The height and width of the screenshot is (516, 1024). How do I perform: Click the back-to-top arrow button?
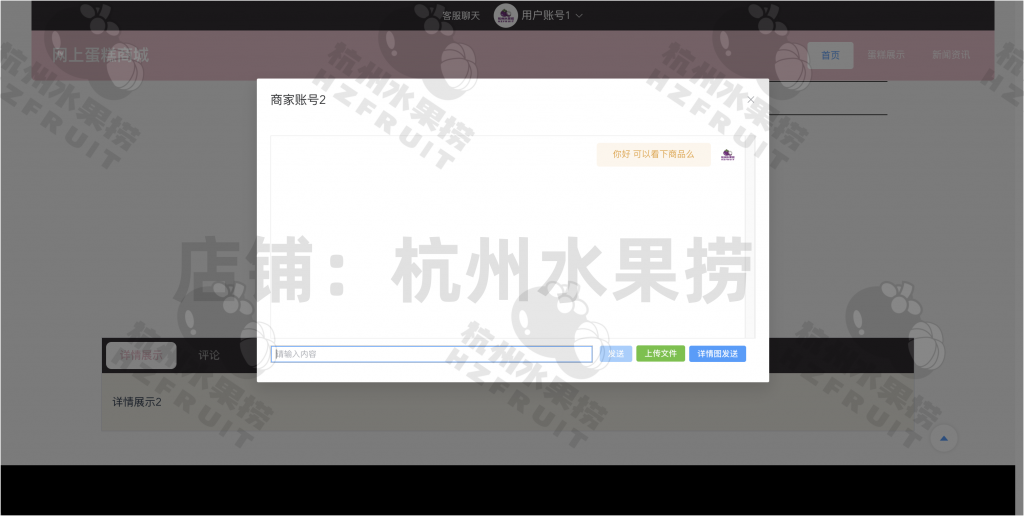click(943, 438)
